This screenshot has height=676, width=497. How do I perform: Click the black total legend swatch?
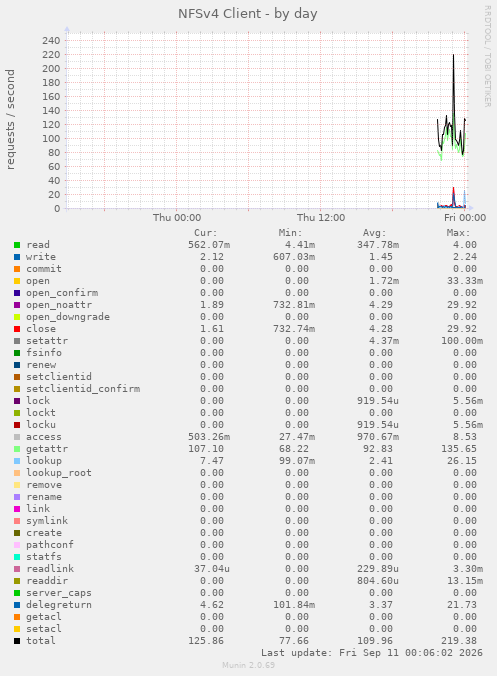pos(17,641)
